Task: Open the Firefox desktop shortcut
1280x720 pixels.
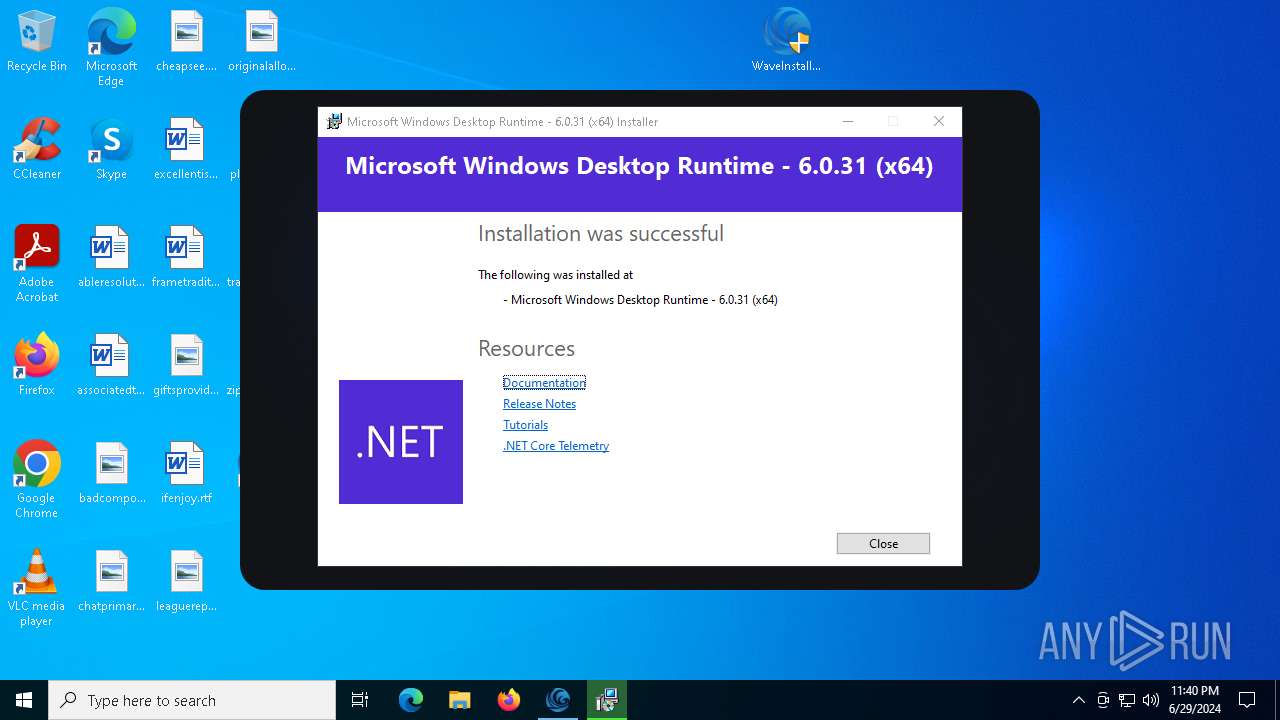Action: tap(37, 366)
